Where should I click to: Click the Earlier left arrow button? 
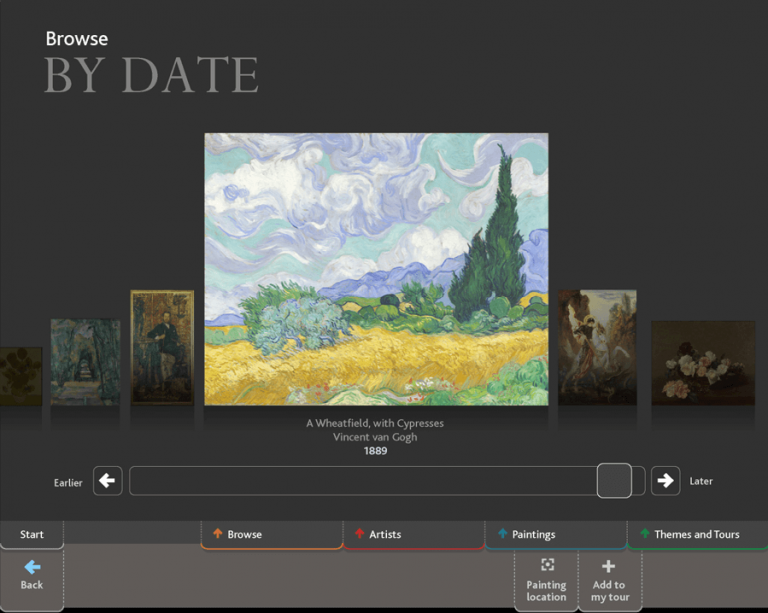coord(107,481)
